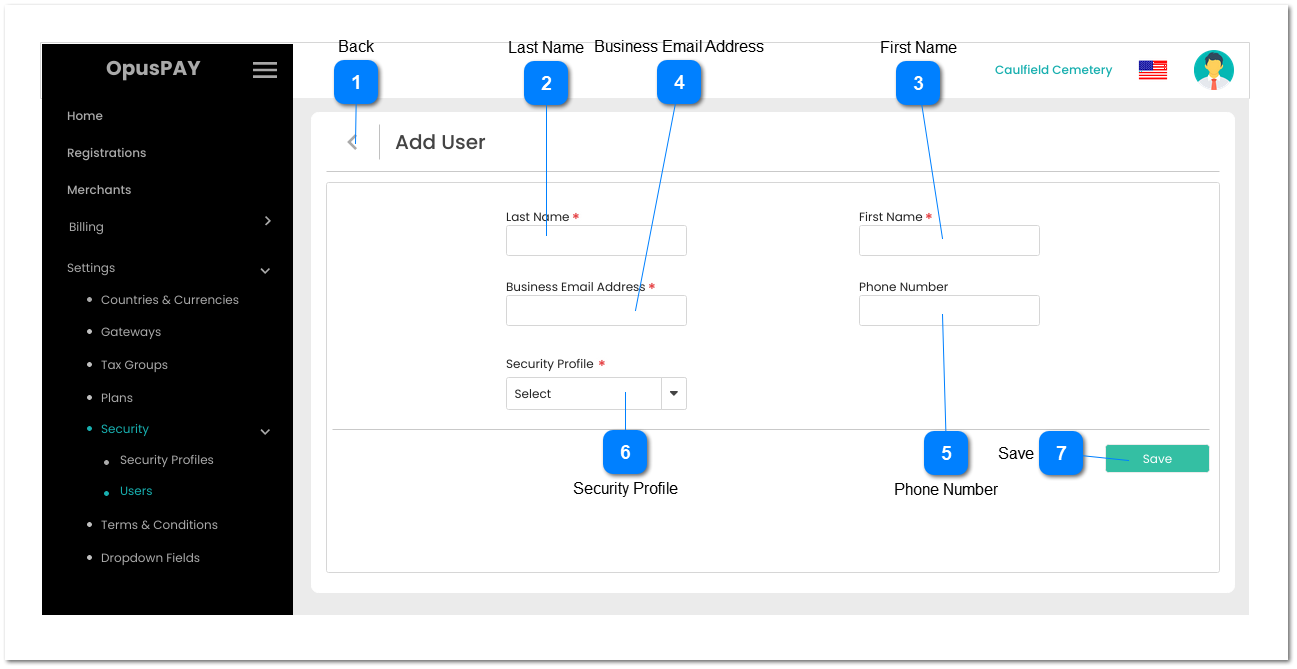Image resolution: width=1297 pixels, height=669 pixels.
Task: Go to Registrations in the sidebar
Action: pyautogui.click(x=106, y=153)
